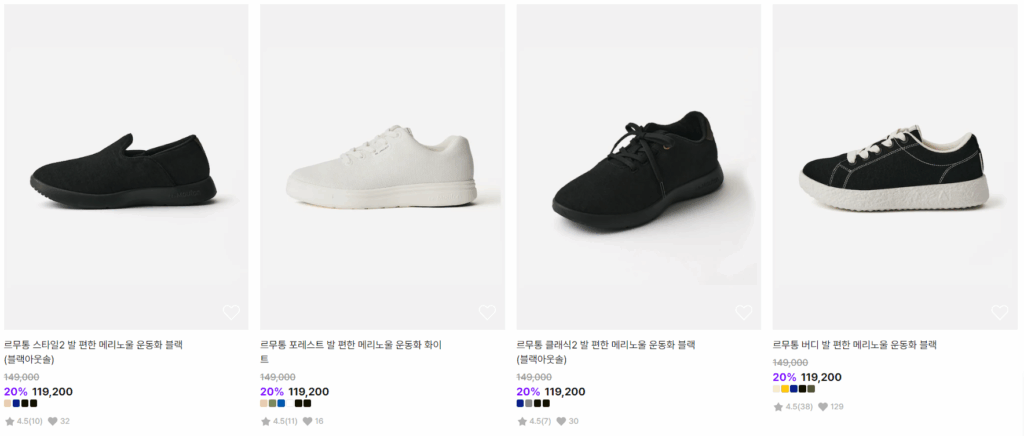This screenshot has height=436, width=1024.
Task: Favorite the 버디 sneaker via heart icon
Action: [999, 312]
